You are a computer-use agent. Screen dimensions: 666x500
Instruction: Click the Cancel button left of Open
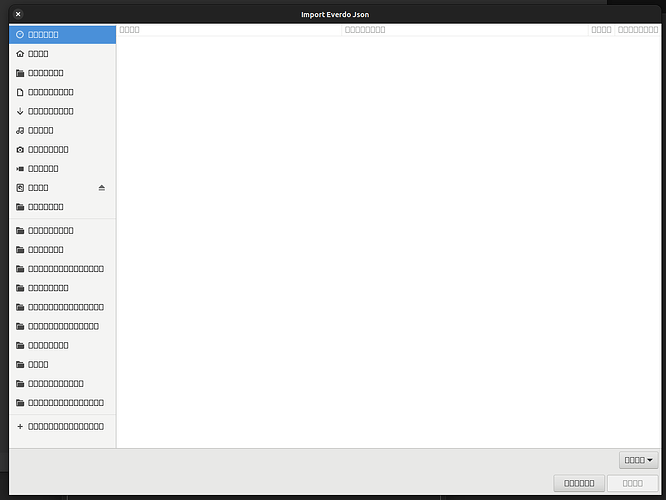pyautogui.click(x=579, y=483)
